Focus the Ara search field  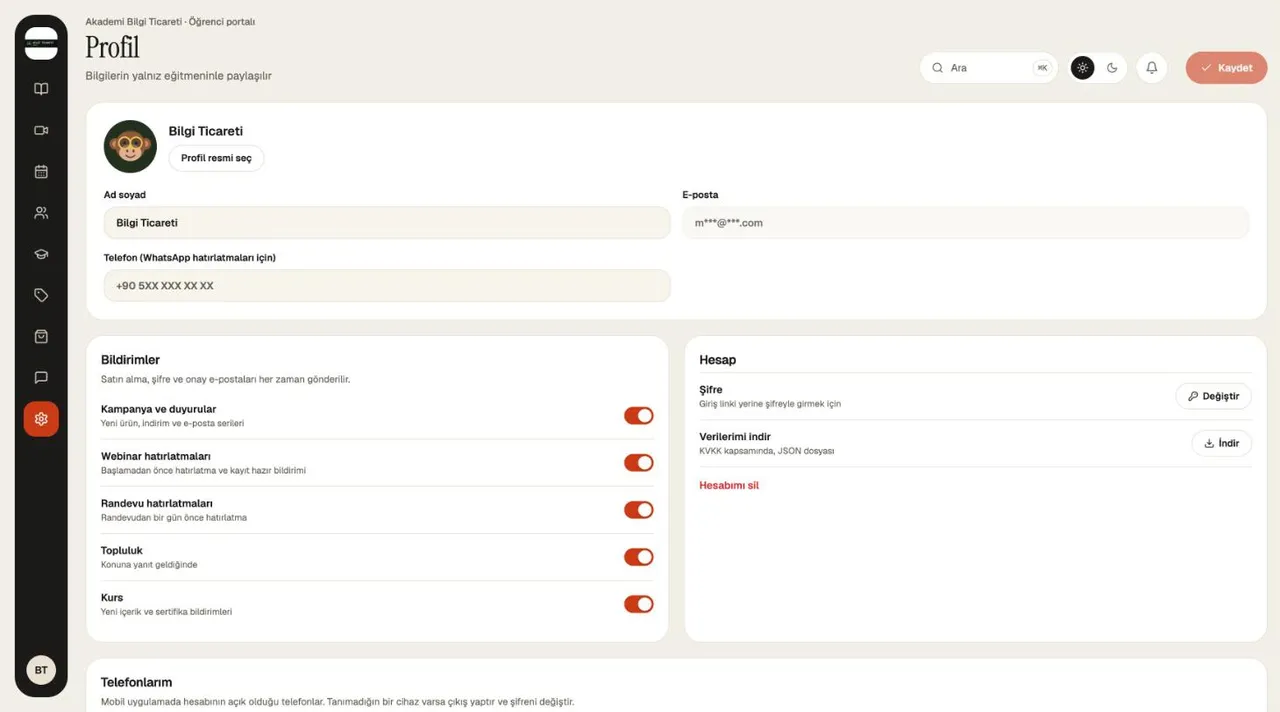988,68
